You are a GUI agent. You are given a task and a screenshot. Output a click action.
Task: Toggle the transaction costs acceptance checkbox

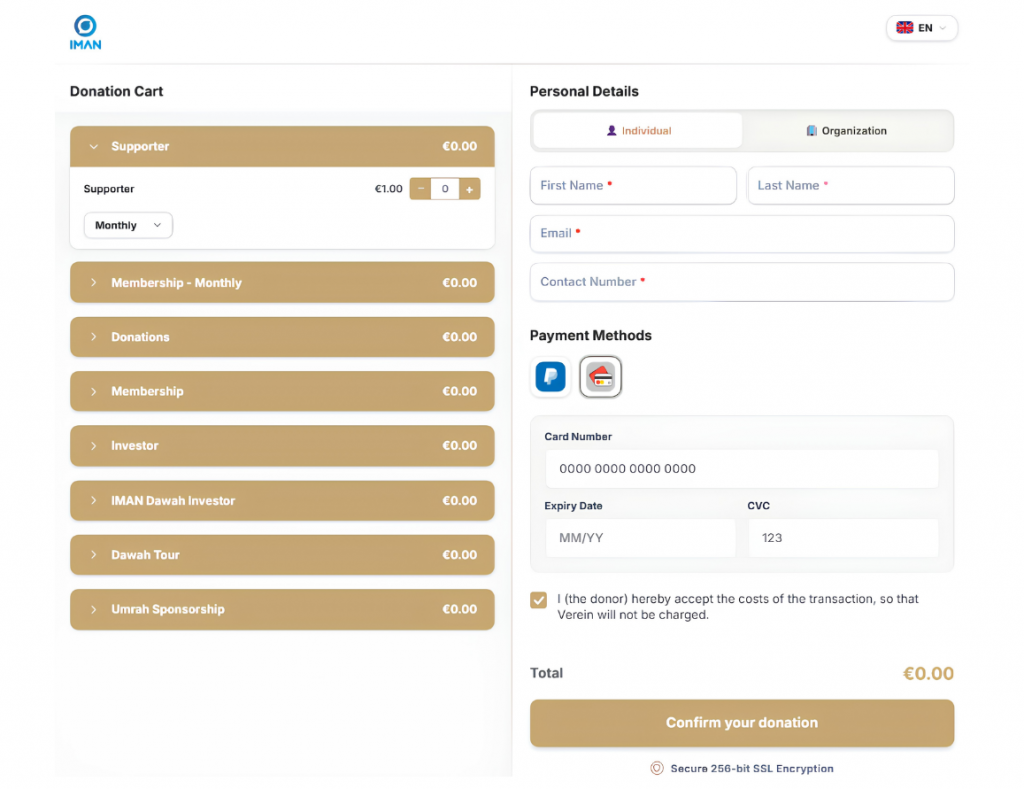point(539,600)
